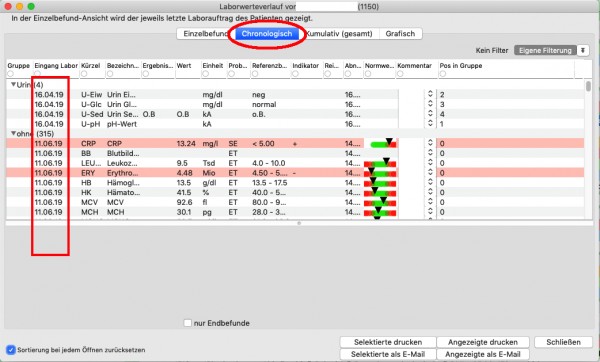Click the stepper arrows in the MCV row
The width and height of the screenshot is (600, 362).
coord(430,202)
